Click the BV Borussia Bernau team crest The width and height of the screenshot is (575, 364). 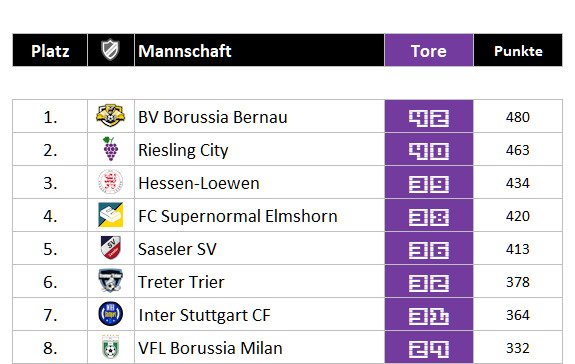click(x=110, y=115)
